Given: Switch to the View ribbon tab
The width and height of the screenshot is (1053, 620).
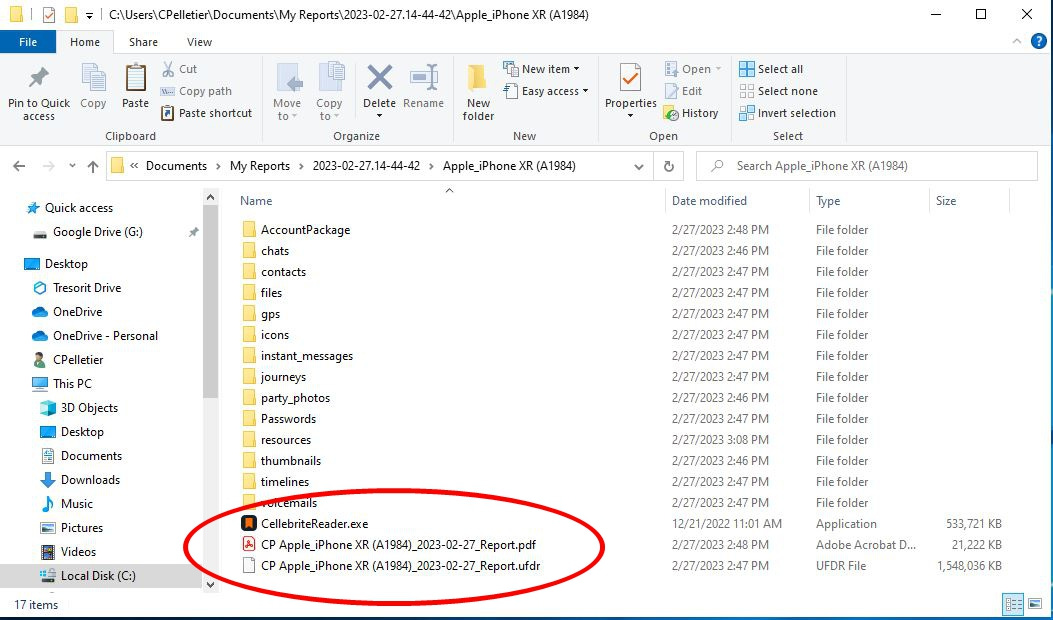Looking at the screenshot, I should (x=199, y=42).
